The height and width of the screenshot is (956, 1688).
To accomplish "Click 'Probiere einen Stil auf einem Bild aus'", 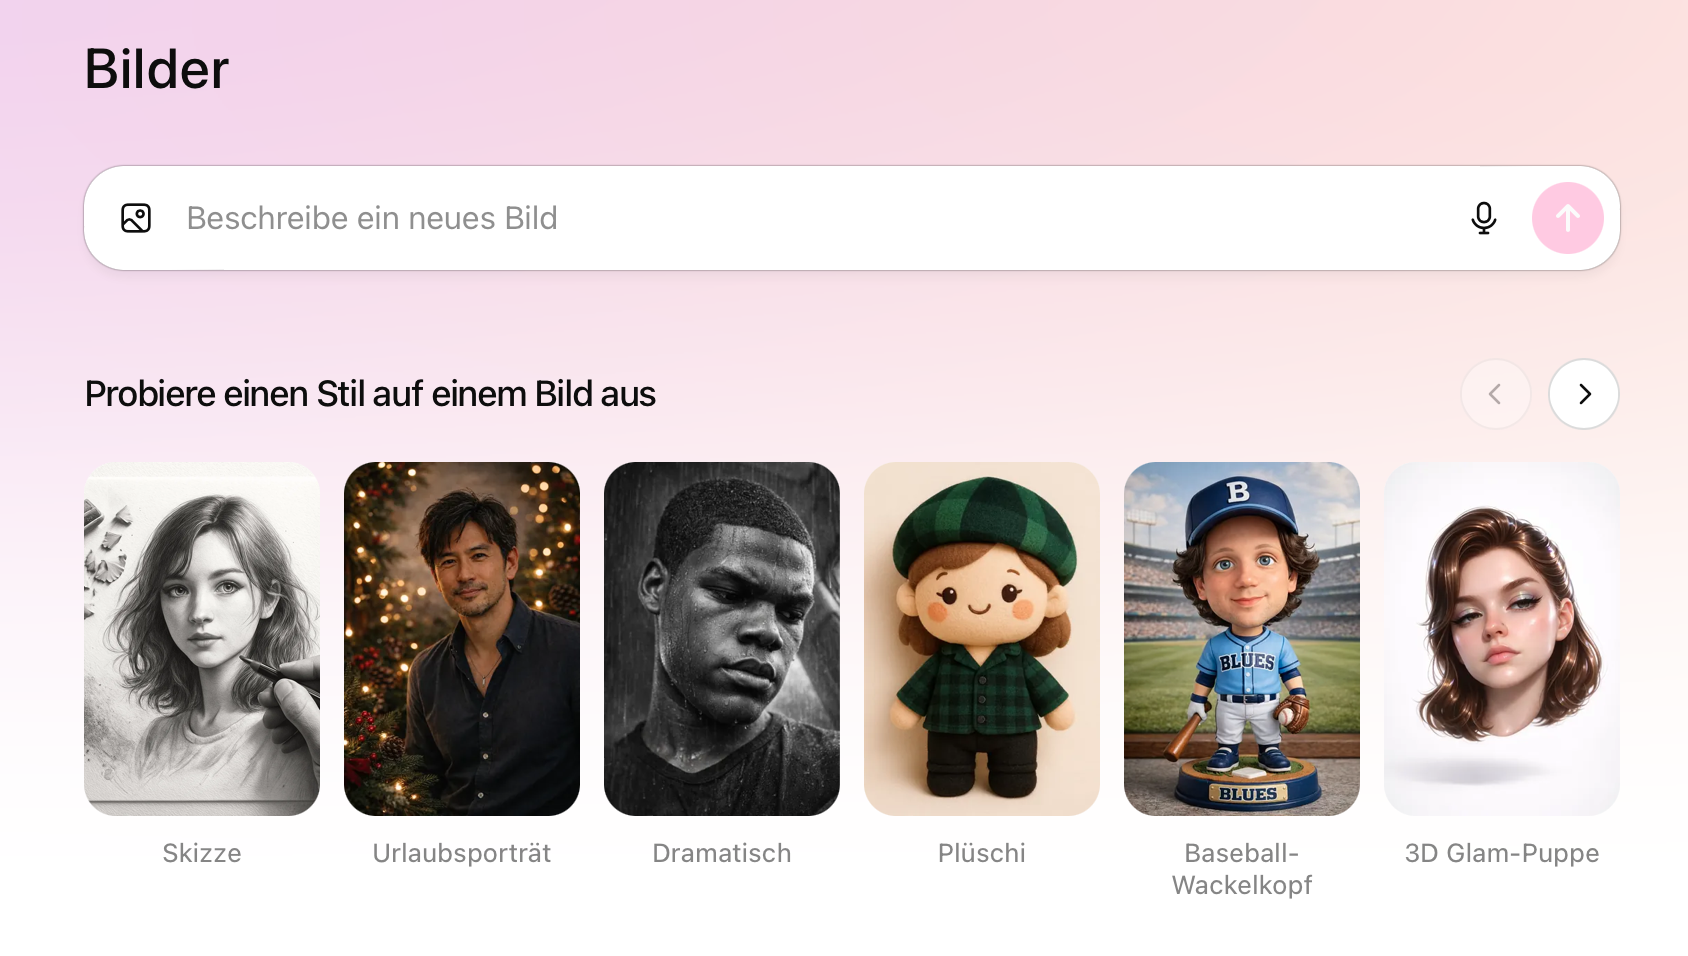I will click(370, 394).
